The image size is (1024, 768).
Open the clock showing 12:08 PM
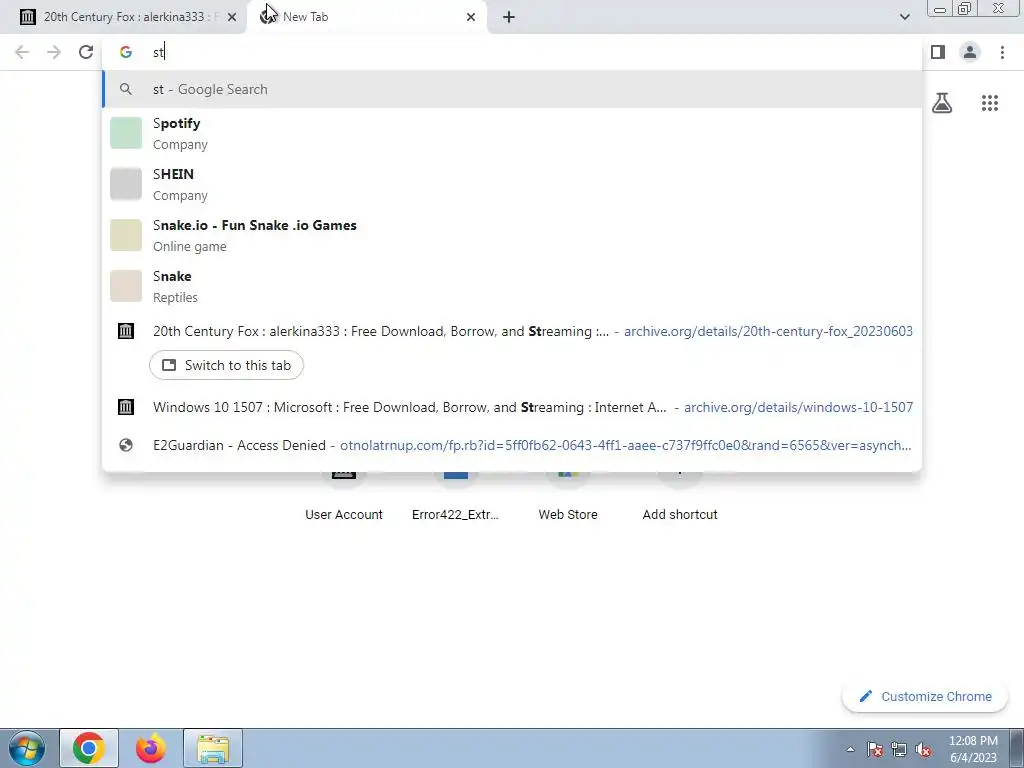pos(973,749)
